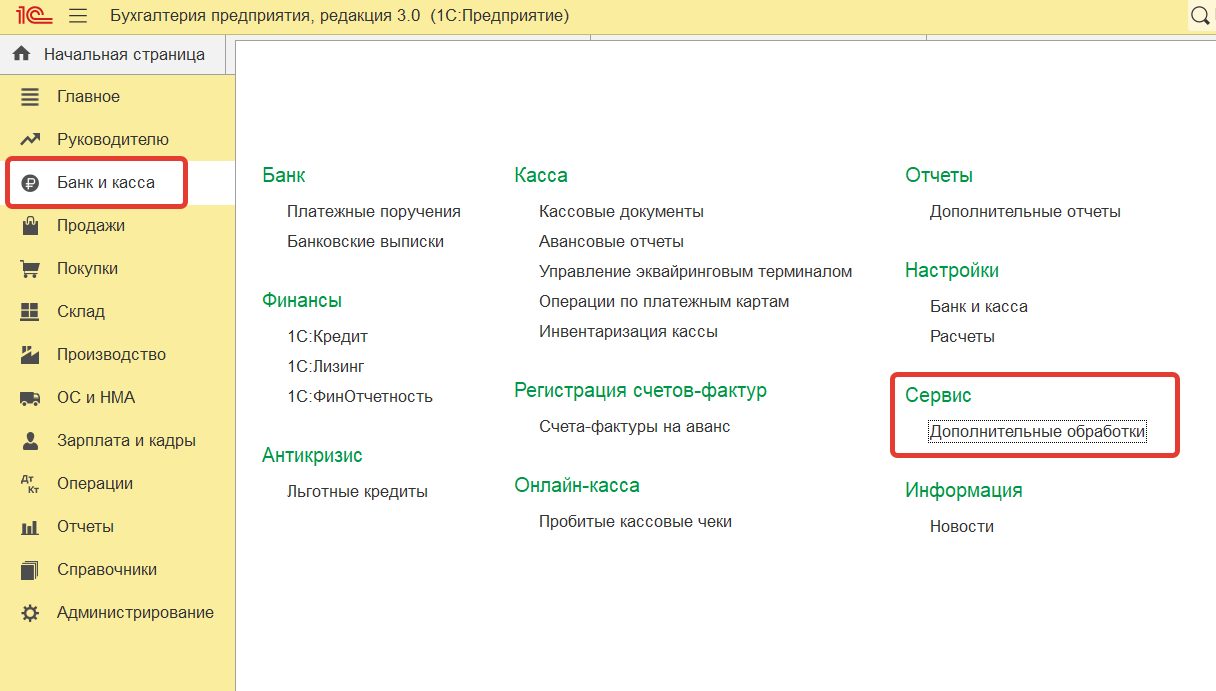The height and width of the screenshot is (691, 1216).
Task: Click the cart icon for Покупки
Action: (30, 269)
